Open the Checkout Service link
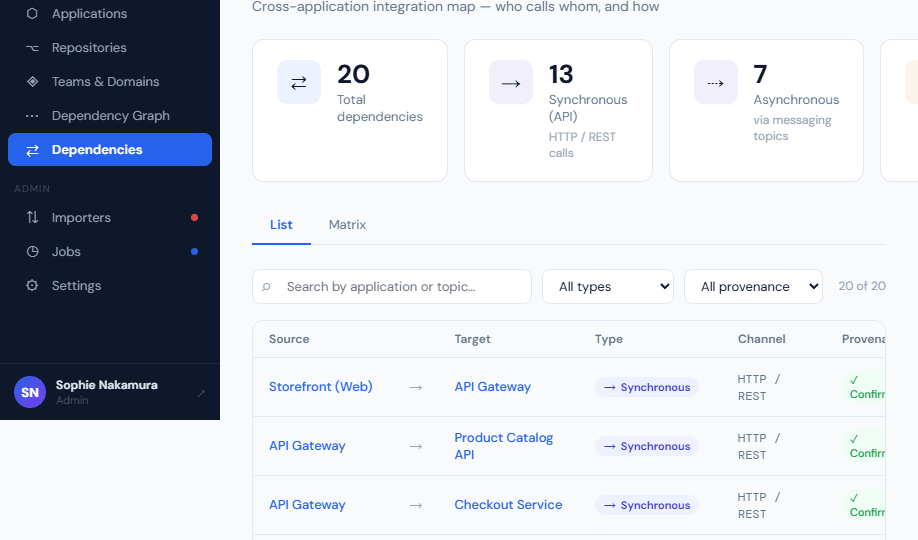Screen dimensions: 918x540 click(508, 504)
